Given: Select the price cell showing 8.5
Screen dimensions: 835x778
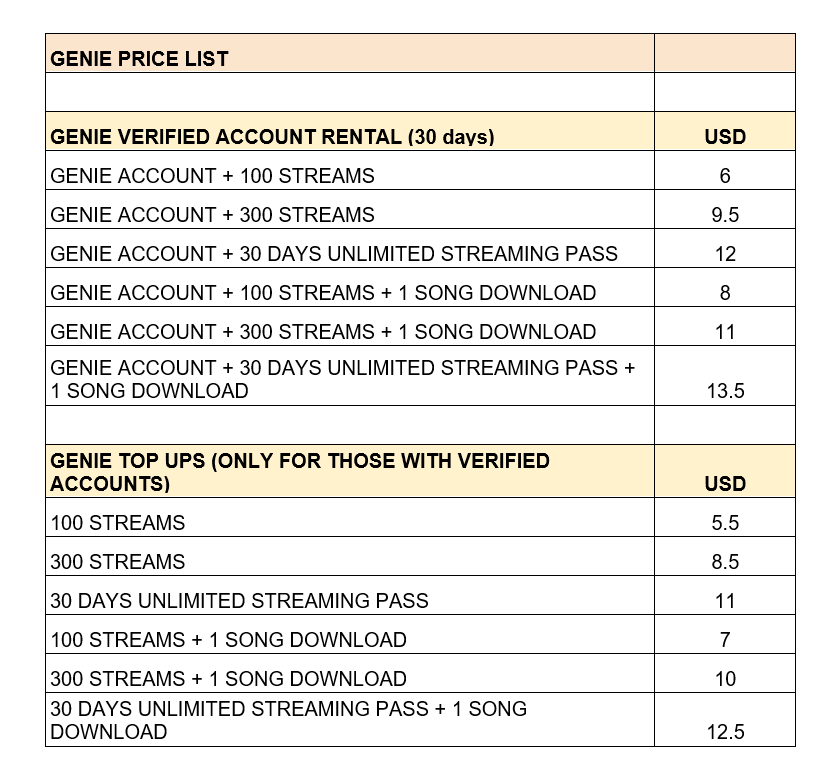Looking at the screenshot, I should 725,562.
